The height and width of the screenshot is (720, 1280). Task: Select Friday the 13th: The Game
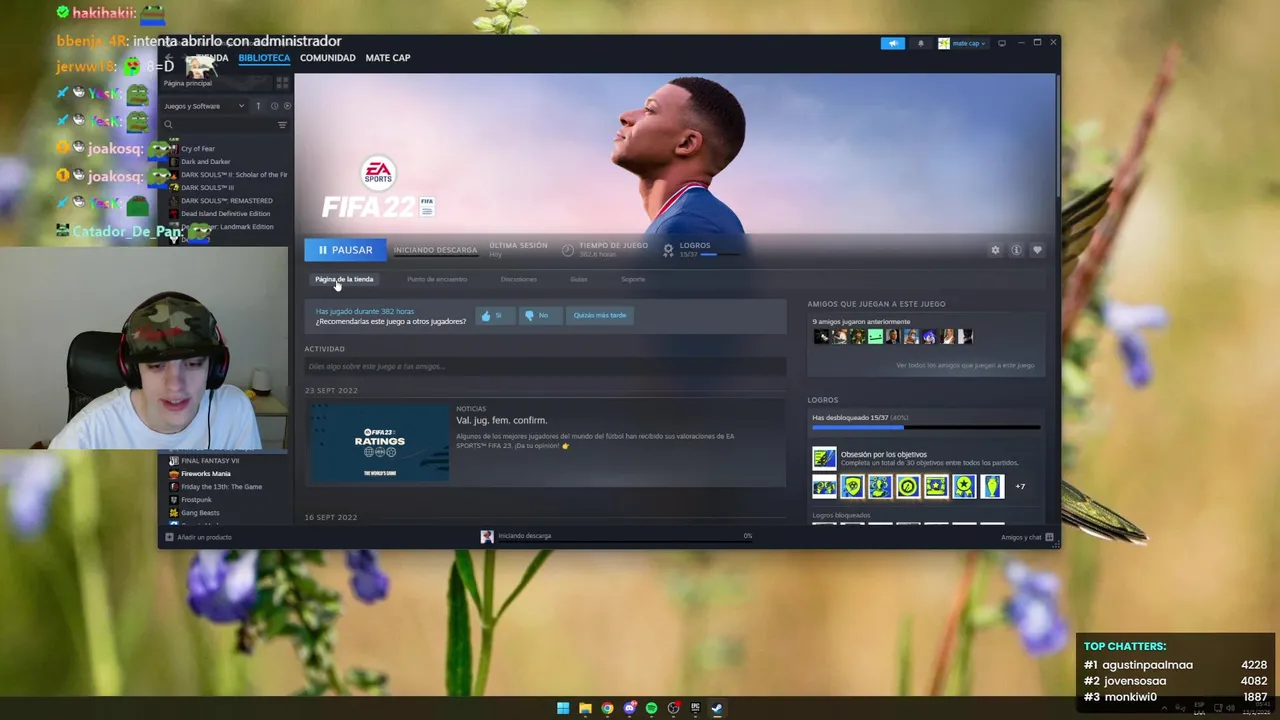221,487
